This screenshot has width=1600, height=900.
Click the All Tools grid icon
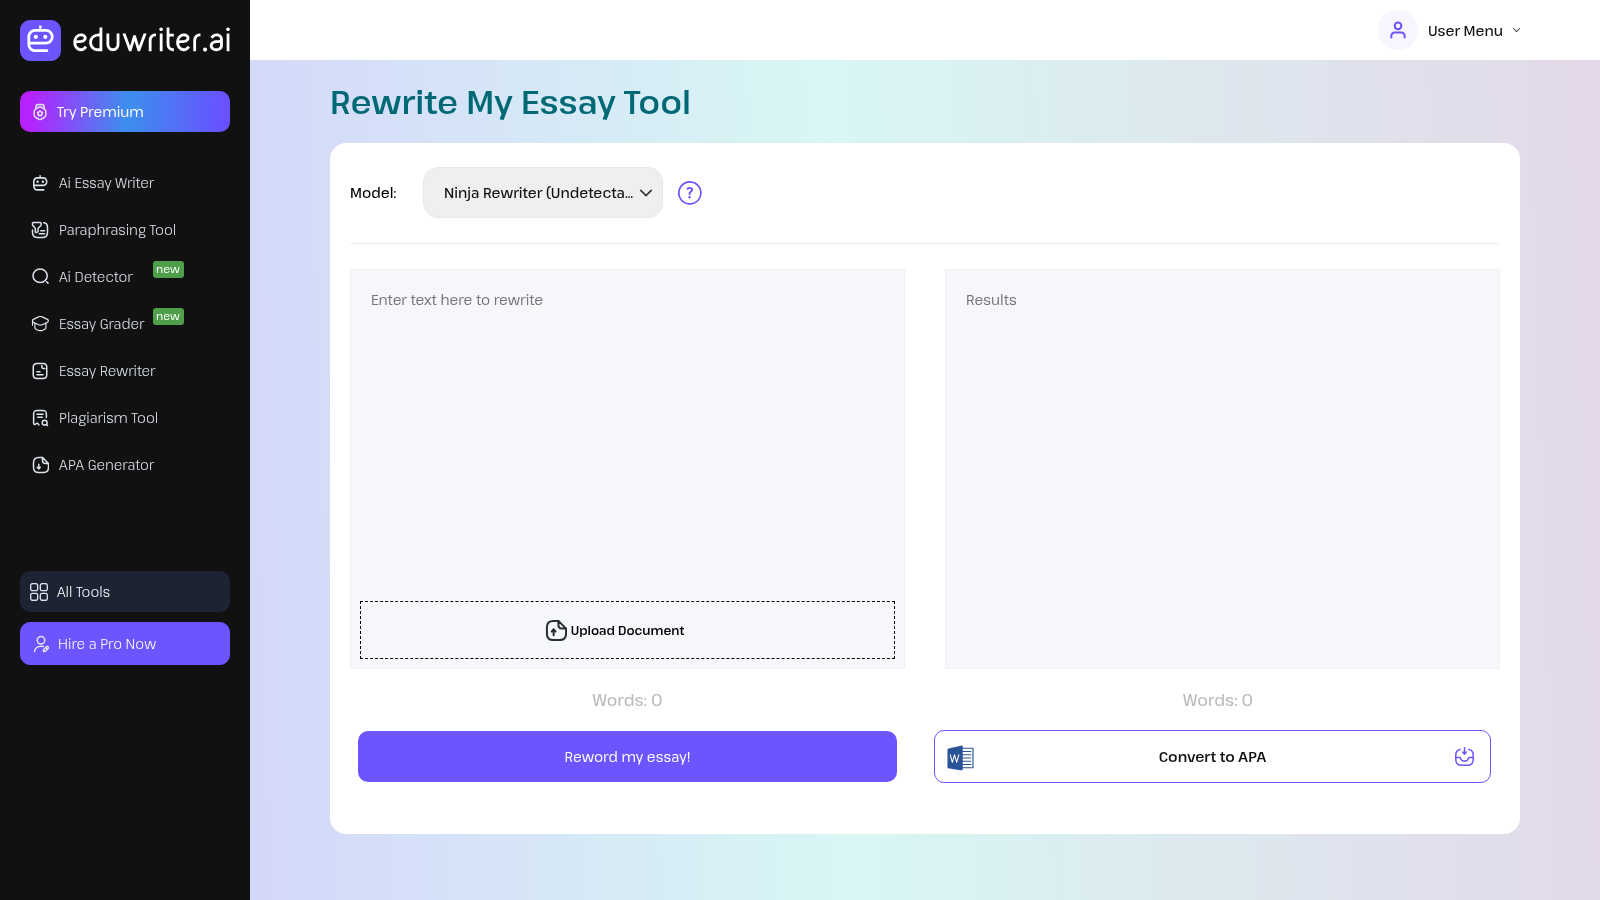pos(39,592)
